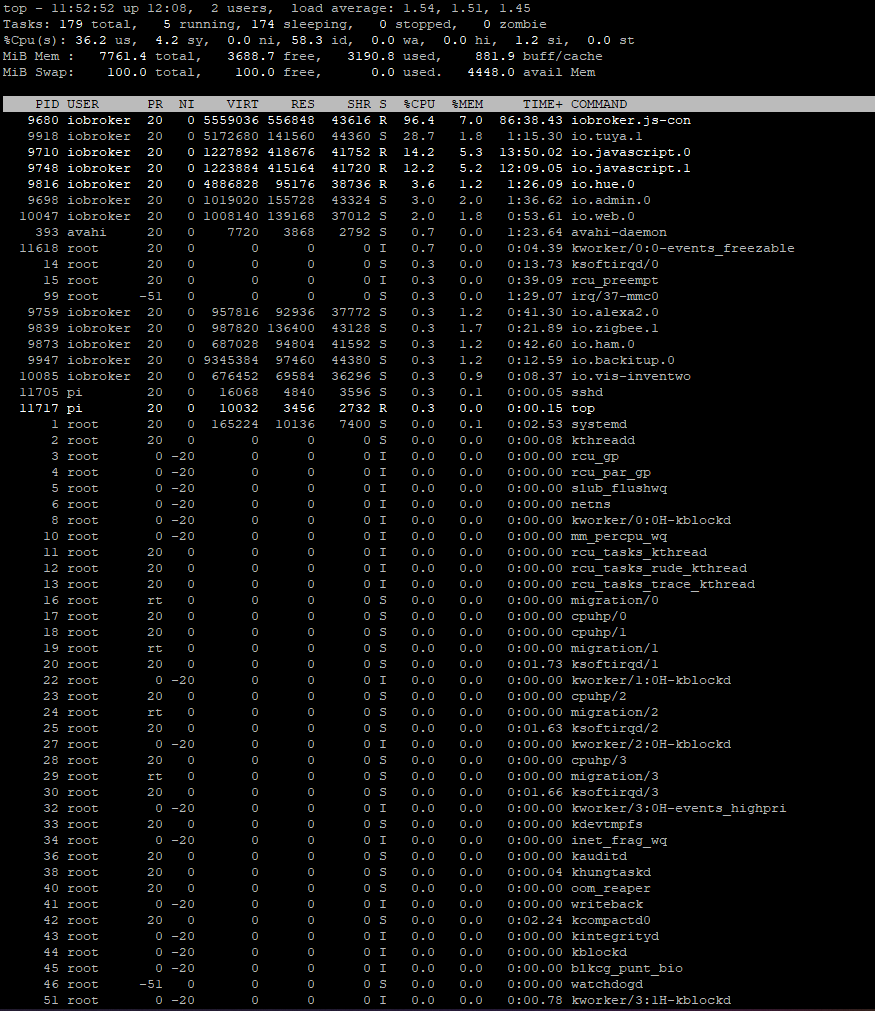Click the rcu_preempt command
The image size is (875, 1011).
coord(614,281)
